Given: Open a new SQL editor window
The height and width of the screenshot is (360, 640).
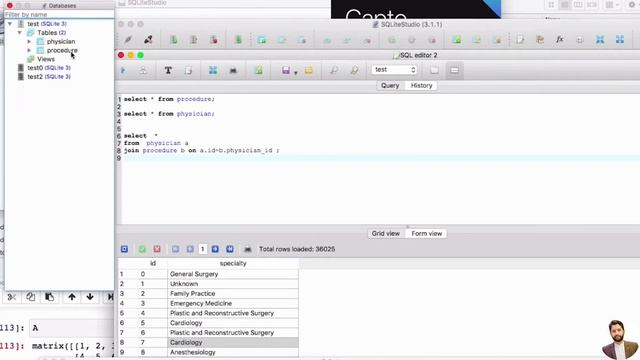Looking at the screenshot, I should point(520,40).
